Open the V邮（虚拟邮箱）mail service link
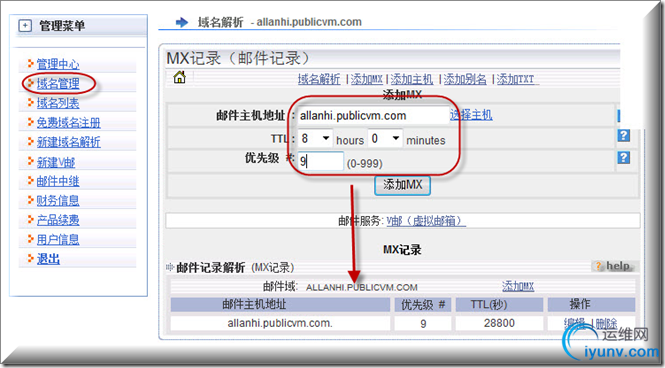This screenshot has width=665, height=368. pyautogui.click(x=426, y=221)
